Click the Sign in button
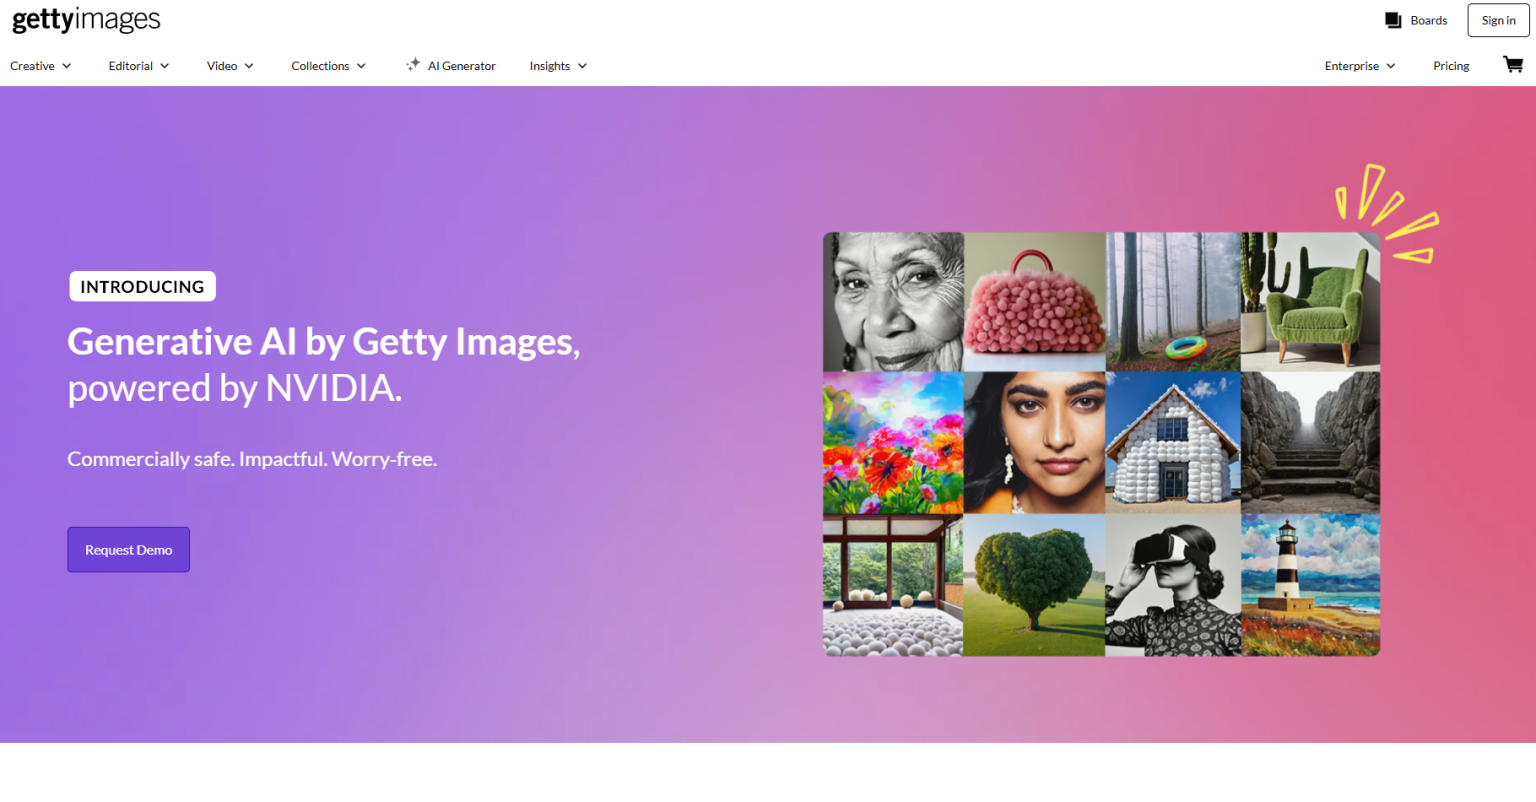Image resolution: width=1536 pixels, height=802 pixels. point(1497,20)
